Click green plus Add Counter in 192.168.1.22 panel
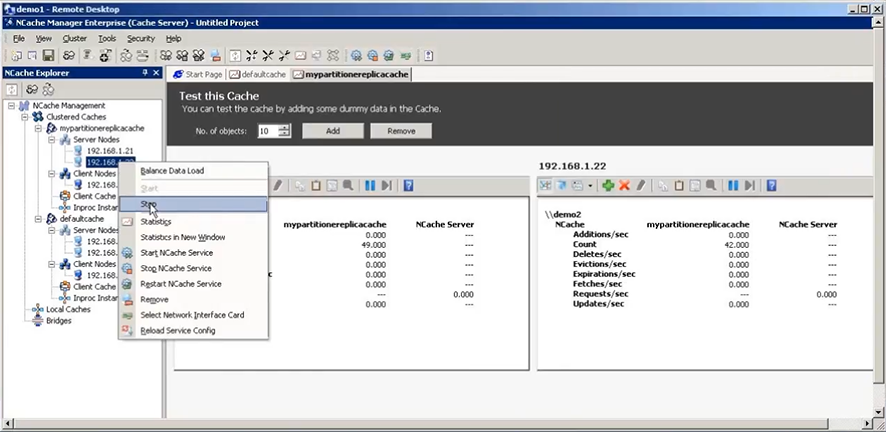Image resolution: width=886 pixels, height=432 pixels. pyautogui.click(x=608, y=185)
